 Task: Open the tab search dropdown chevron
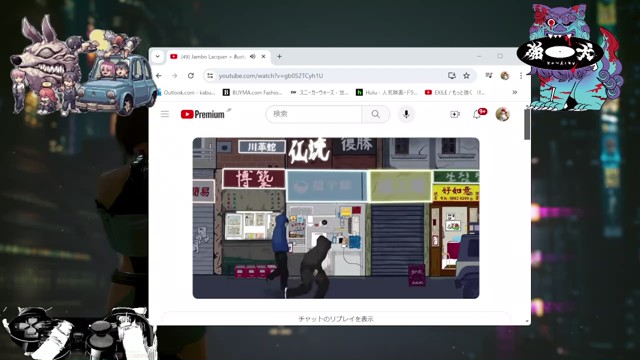coord(158,56)
